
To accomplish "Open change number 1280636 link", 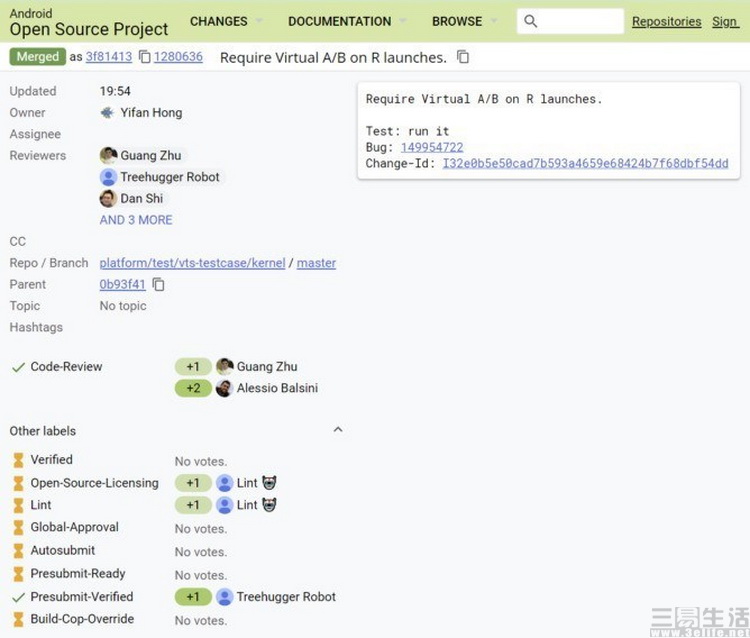I will 178,57.
